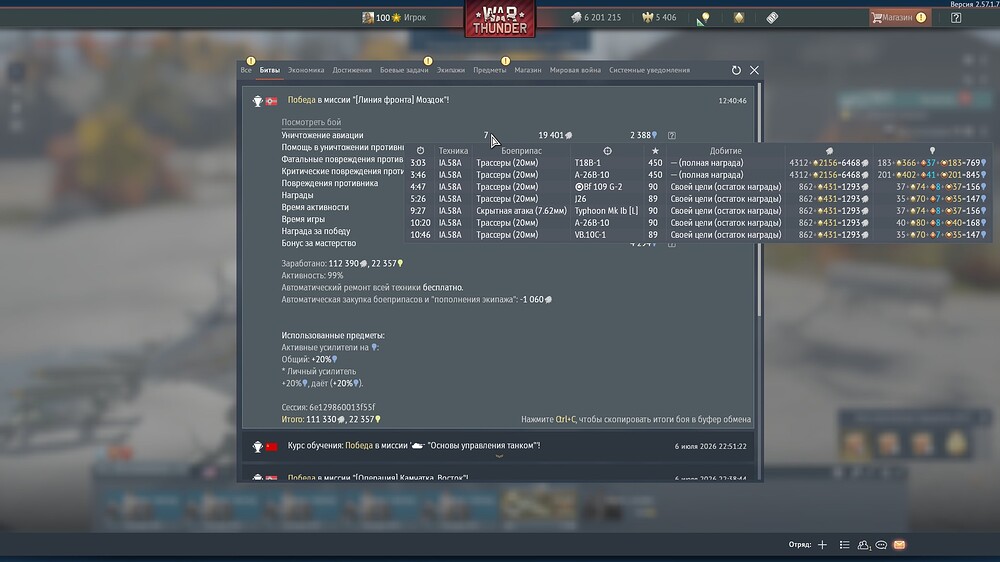Image resolution: width=1000 pixels, height=562 pixels.
Task: Click the Посмотреть бой replay link
Action: point(311,122)
